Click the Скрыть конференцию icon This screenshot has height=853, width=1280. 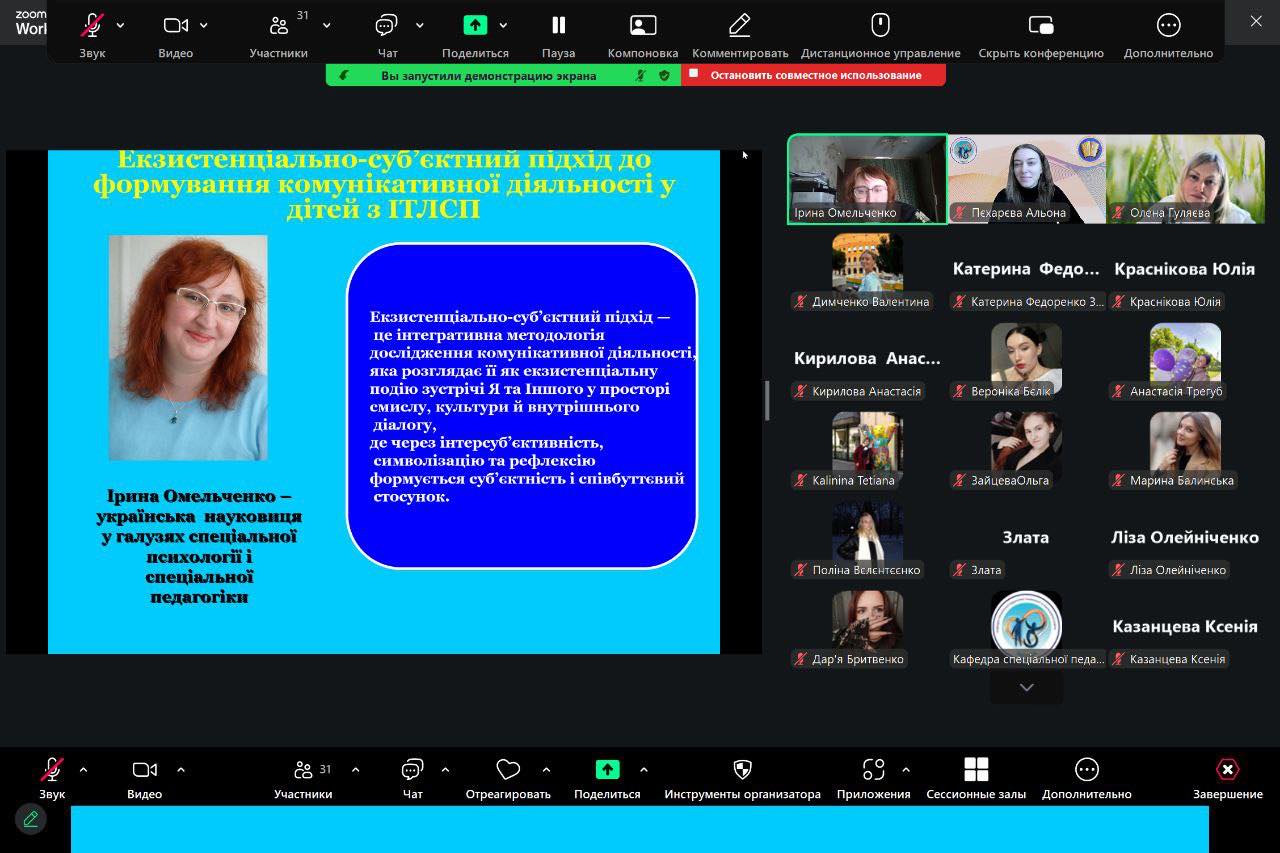click(1040, 26)
